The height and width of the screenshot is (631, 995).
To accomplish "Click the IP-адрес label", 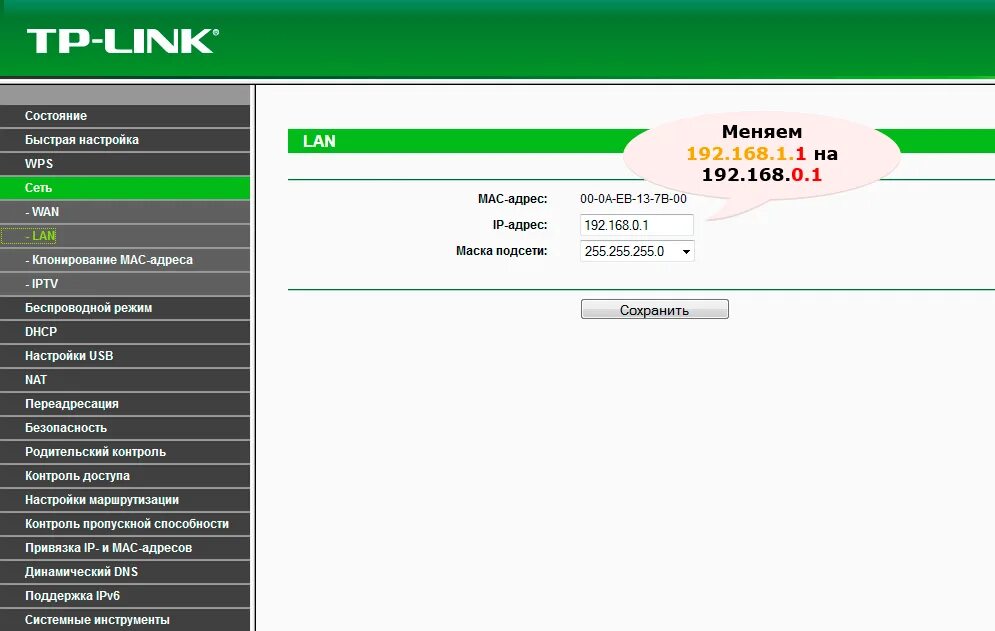I will tap(520, 225).
